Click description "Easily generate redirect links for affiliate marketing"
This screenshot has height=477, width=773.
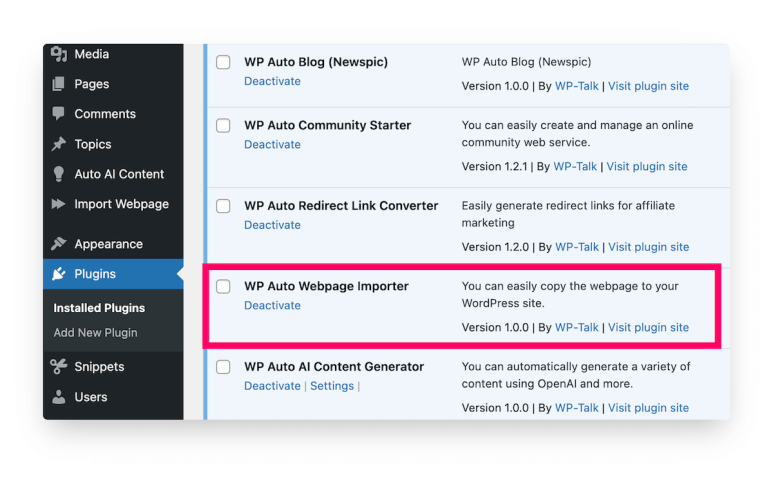coord(568,214)
